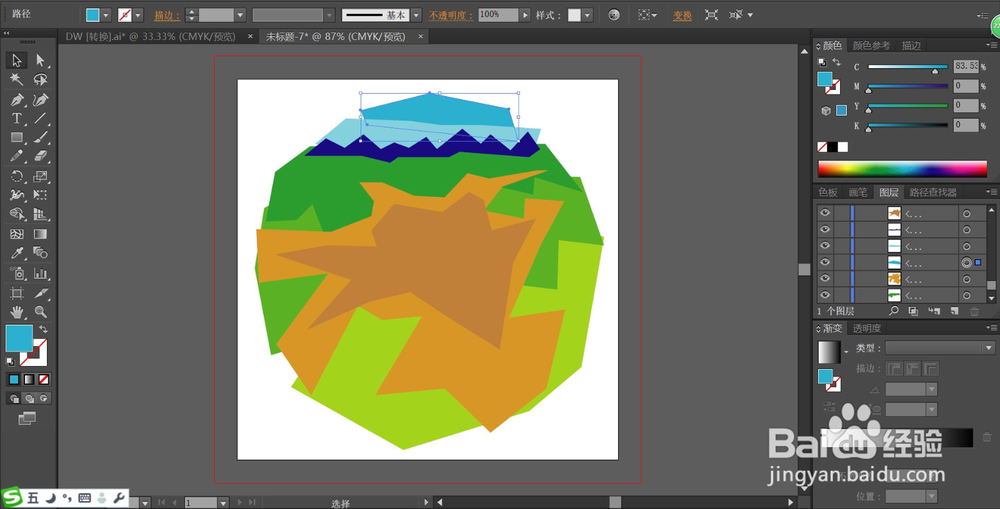The width and height of the screenshot is (1000, 509).
Task: Select the Rectangle tool
Action: [x=17, y=137]
